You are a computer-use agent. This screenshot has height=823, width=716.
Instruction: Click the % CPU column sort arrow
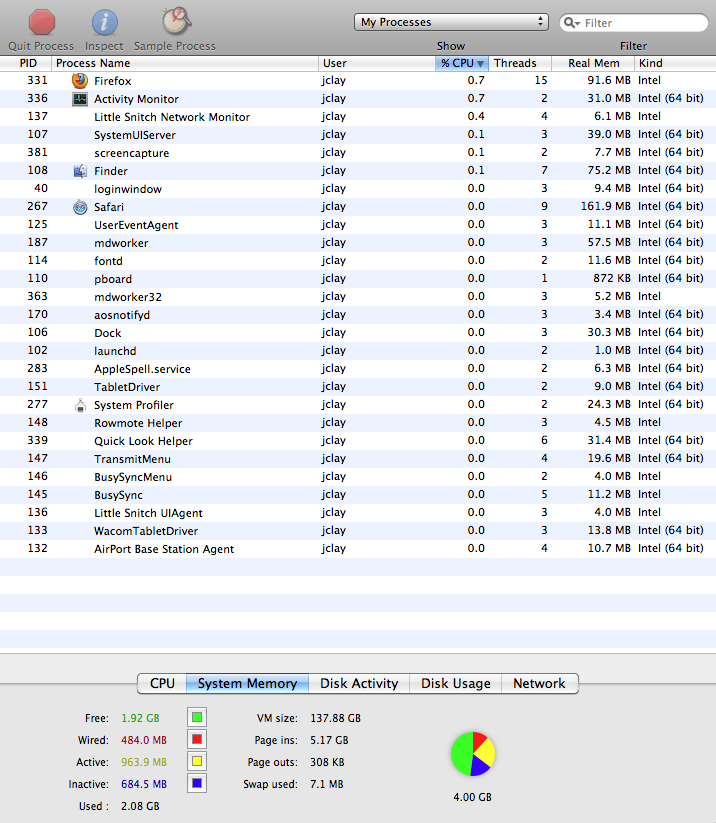click(x=480, y=64)
